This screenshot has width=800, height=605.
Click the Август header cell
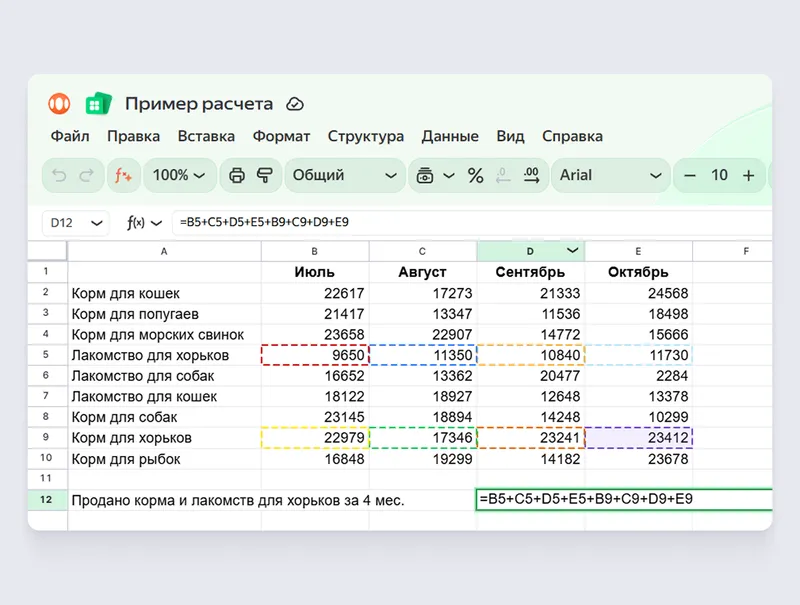pos(422,272)
